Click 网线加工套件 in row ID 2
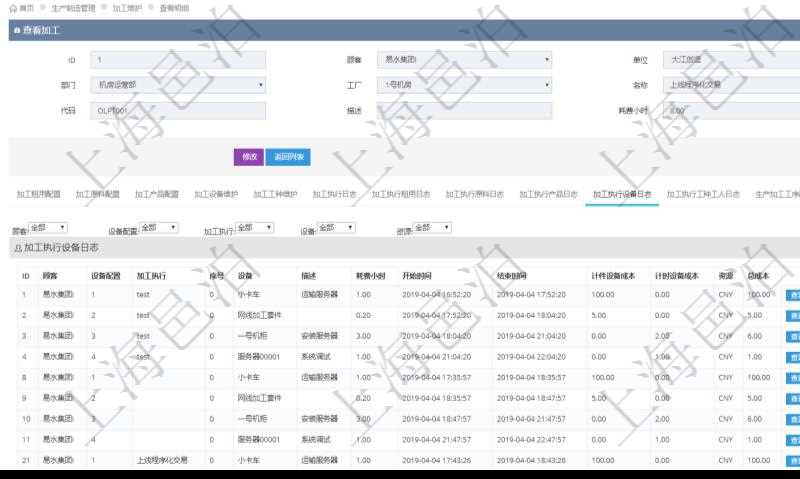The image size is (800, 479). (x=259, y=315)
